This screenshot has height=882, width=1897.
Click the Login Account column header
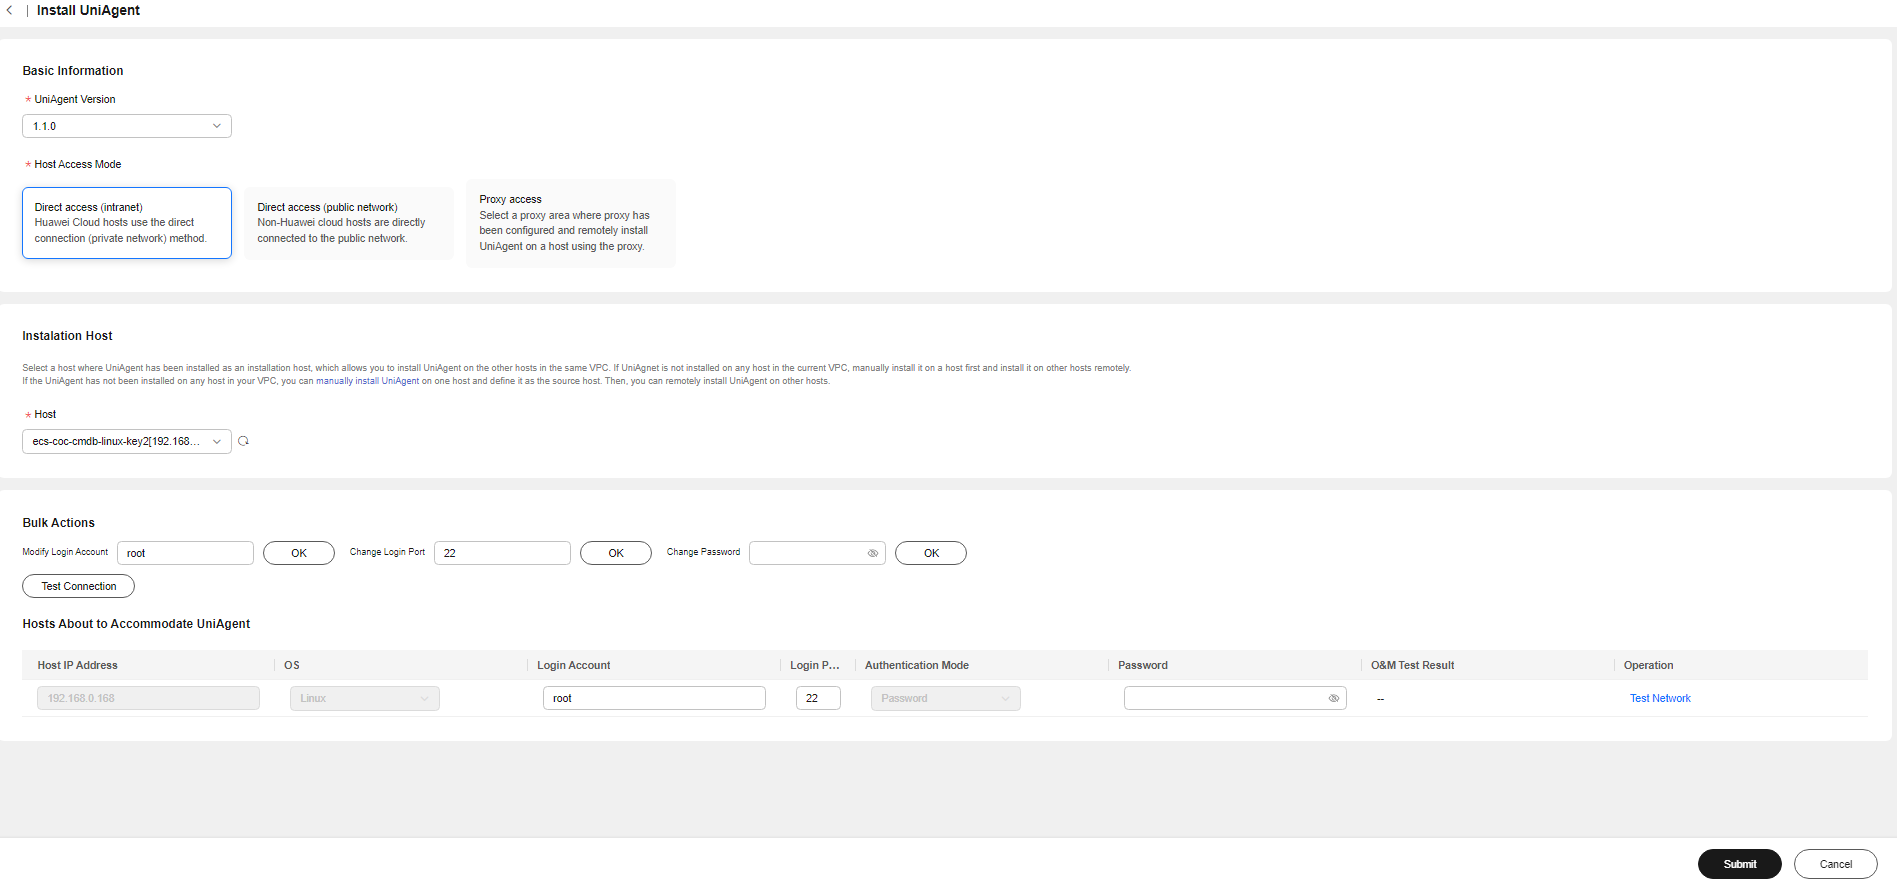pos(573,665)
